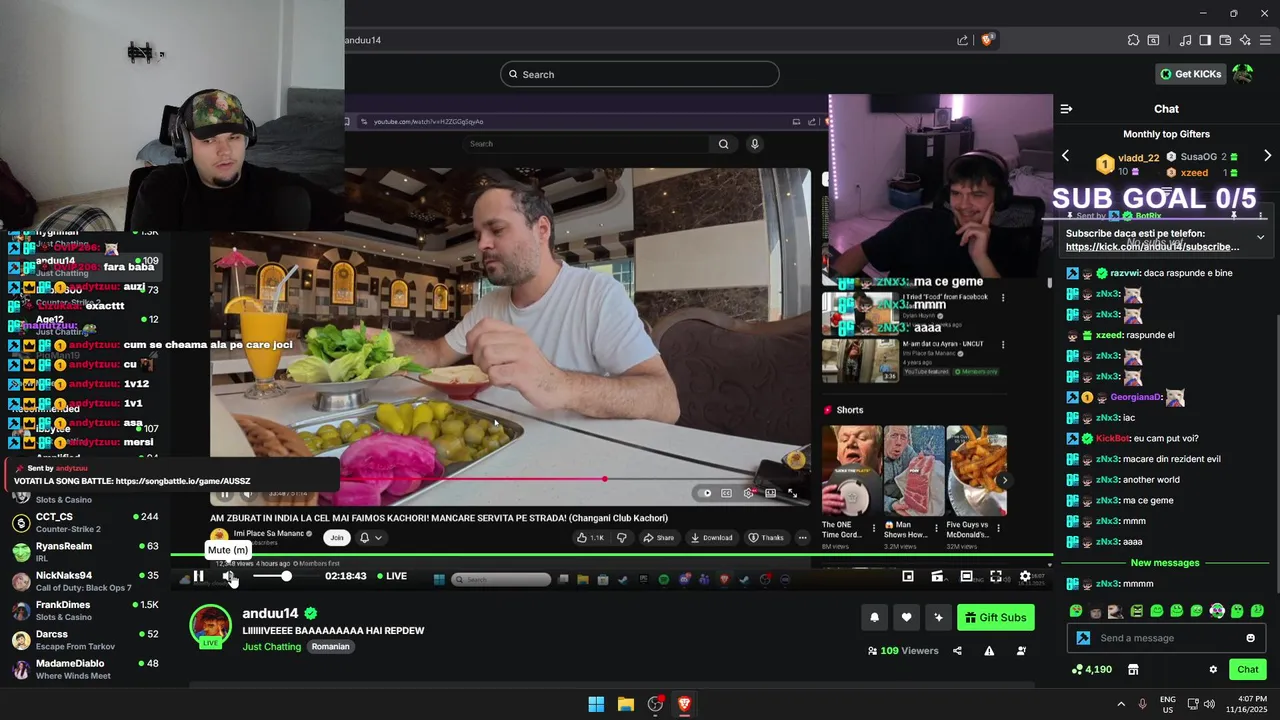
Task: Select NickNaks94 in recommended channels
Action: point(85,581)
